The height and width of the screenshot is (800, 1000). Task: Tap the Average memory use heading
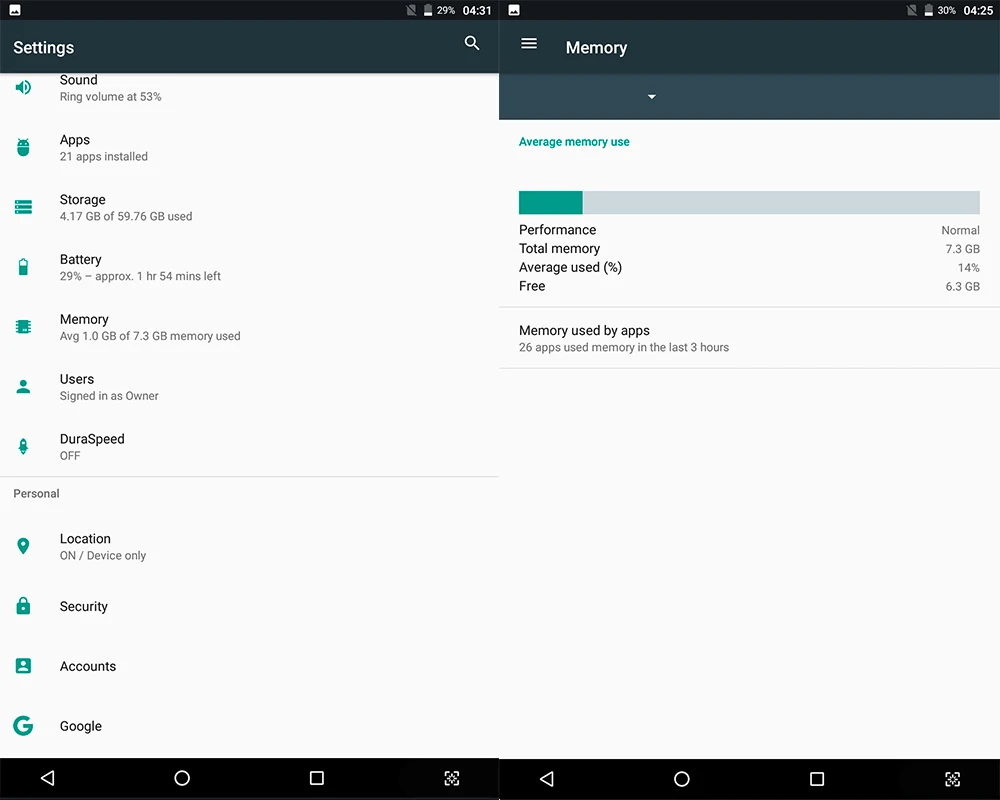574,142
